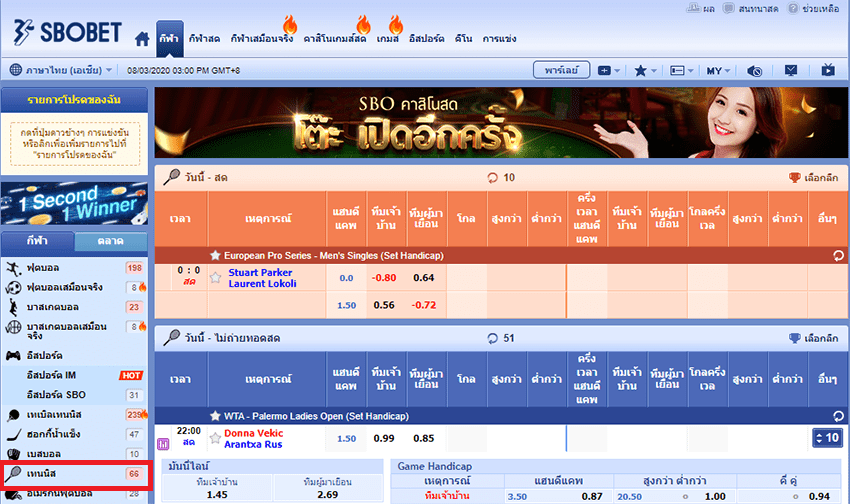Viewport: 850px width, 504px height.
Task: Click the ผล results link at top
Action: 701,8
